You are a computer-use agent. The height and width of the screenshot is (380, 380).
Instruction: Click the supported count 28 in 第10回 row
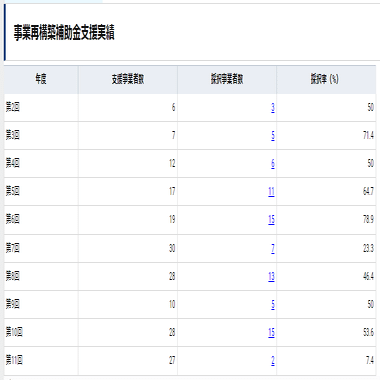pyautogui.click(x=172, y=332)
